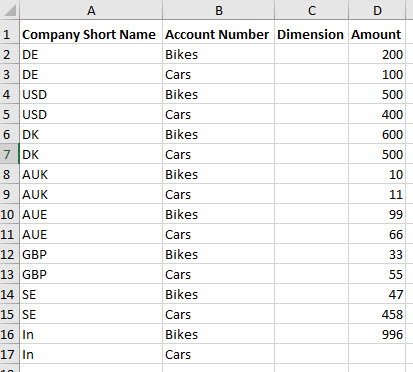Screen dimensions: 413x372
Task: Click the Amount header cell
Action: (377, 34)
